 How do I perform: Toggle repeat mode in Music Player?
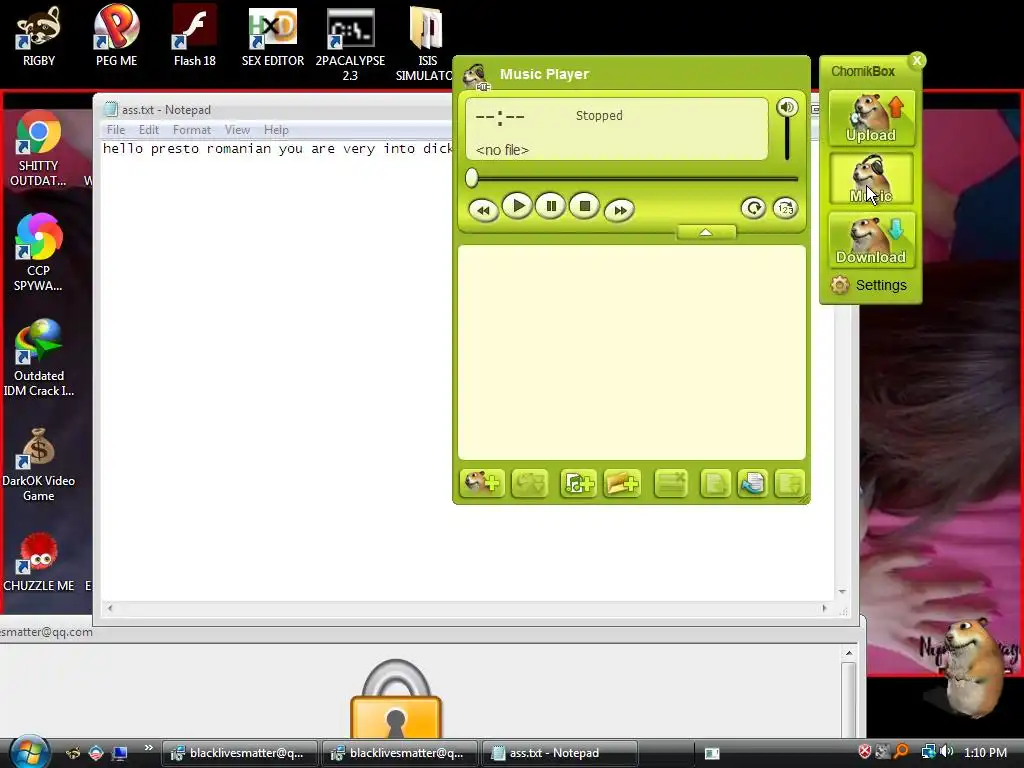(x=754, y=208)
